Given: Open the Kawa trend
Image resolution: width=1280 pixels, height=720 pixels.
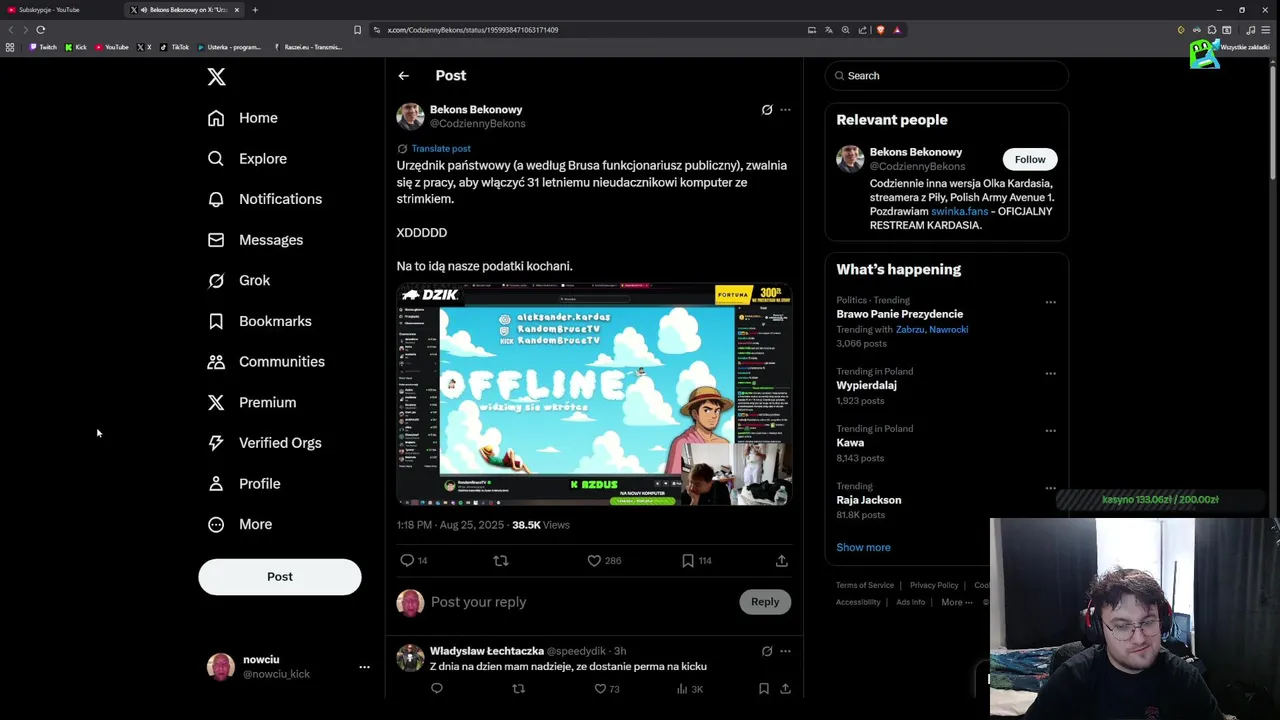Looking at the screenshot, I should [850, 443].
